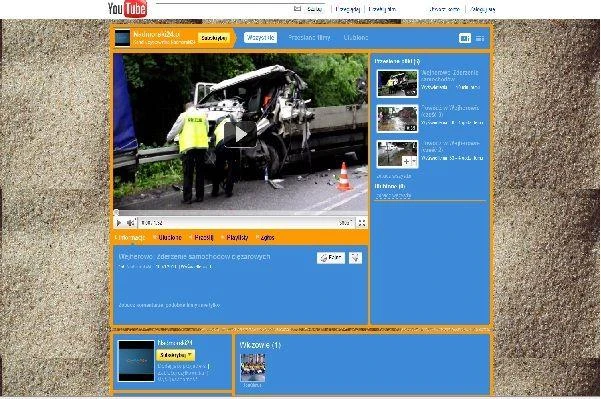Click the Subskrybuj button in the channel banner
Screen dimensions: 601x399
(214, 38)
